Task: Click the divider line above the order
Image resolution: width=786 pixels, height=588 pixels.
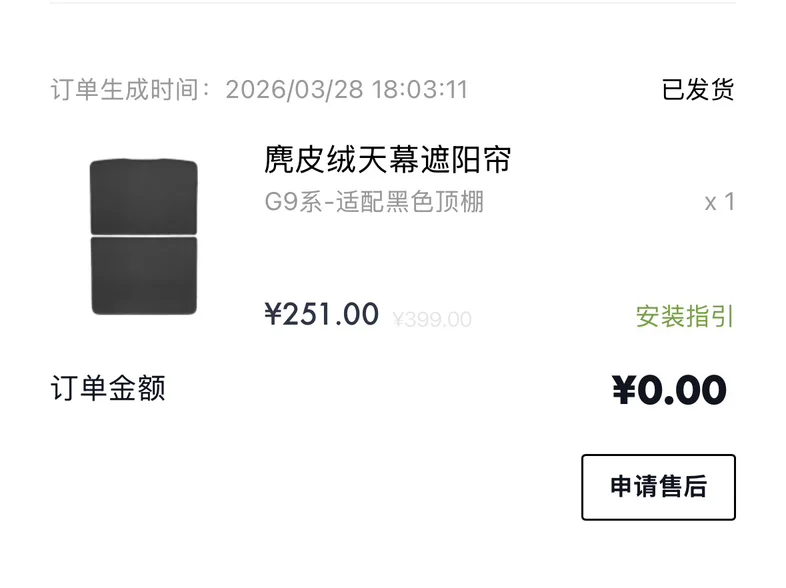Action: point(393,3)
